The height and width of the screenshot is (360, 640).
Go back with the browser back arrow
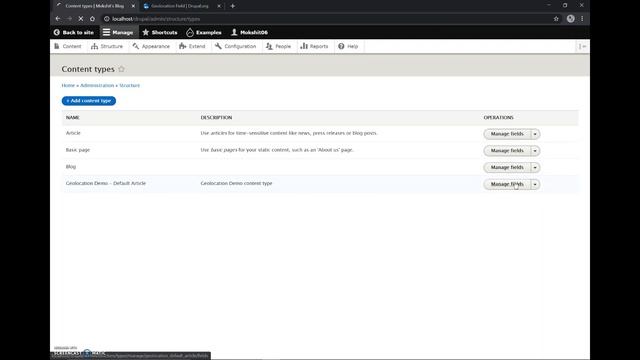point(58,19)
